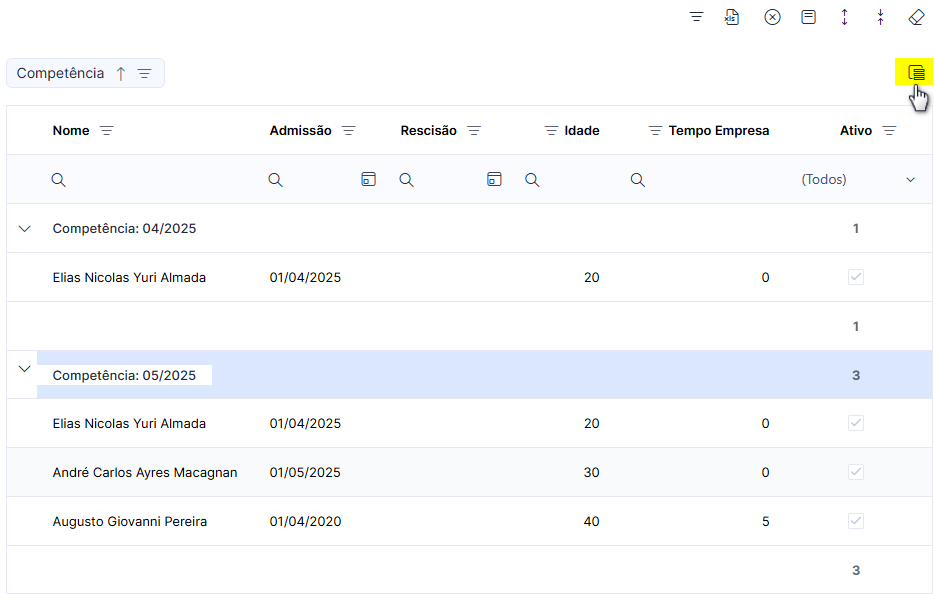Open Ativo column header filter

(889, 131)
